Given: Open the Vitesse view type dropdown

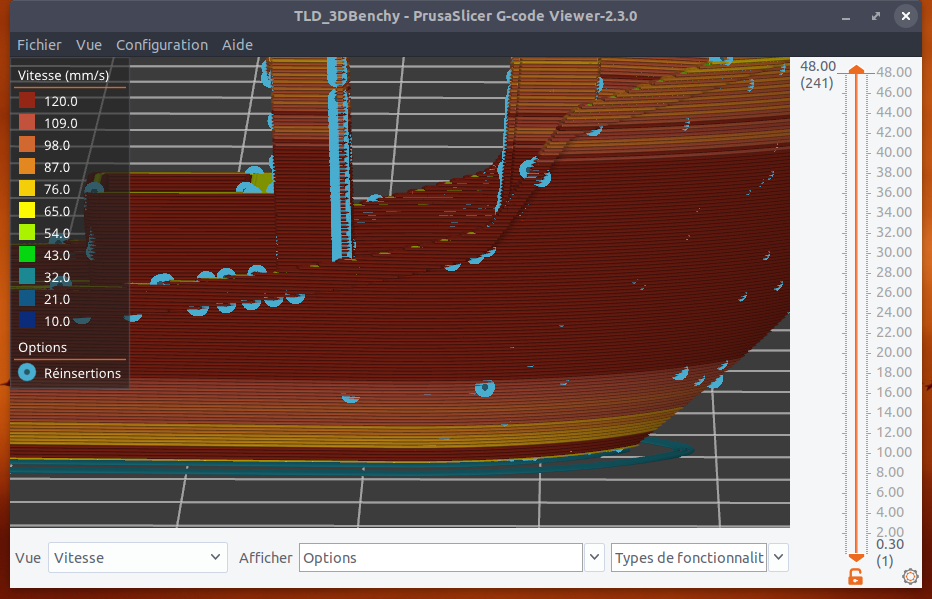Looking at the screenshot, I should coord(138,557).
